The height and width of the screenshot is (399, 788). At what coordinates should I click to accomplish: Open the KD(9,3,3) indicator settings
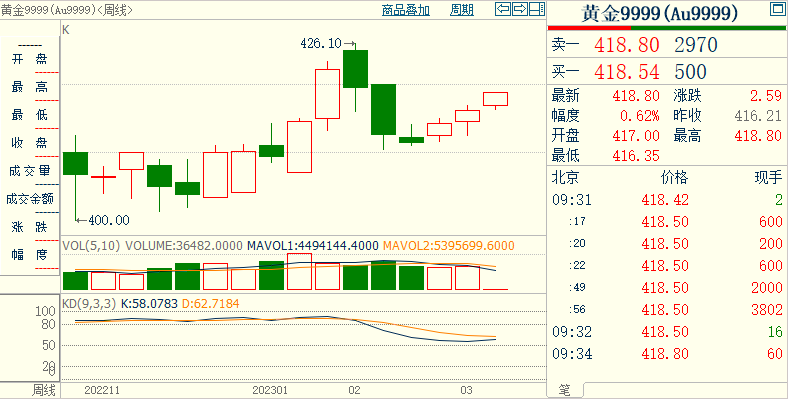[x=89, y=304]
